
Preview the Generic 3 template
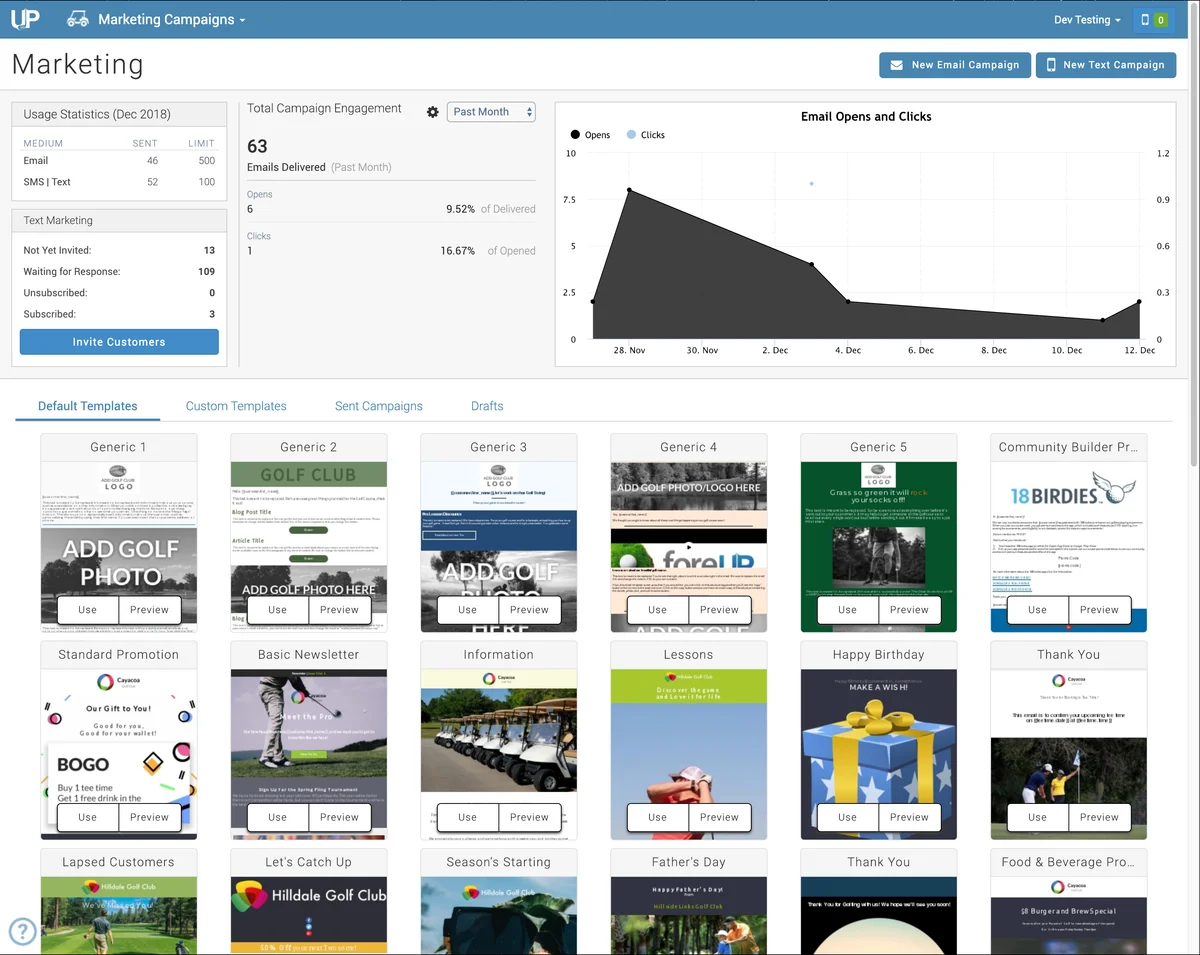(530, 610)
